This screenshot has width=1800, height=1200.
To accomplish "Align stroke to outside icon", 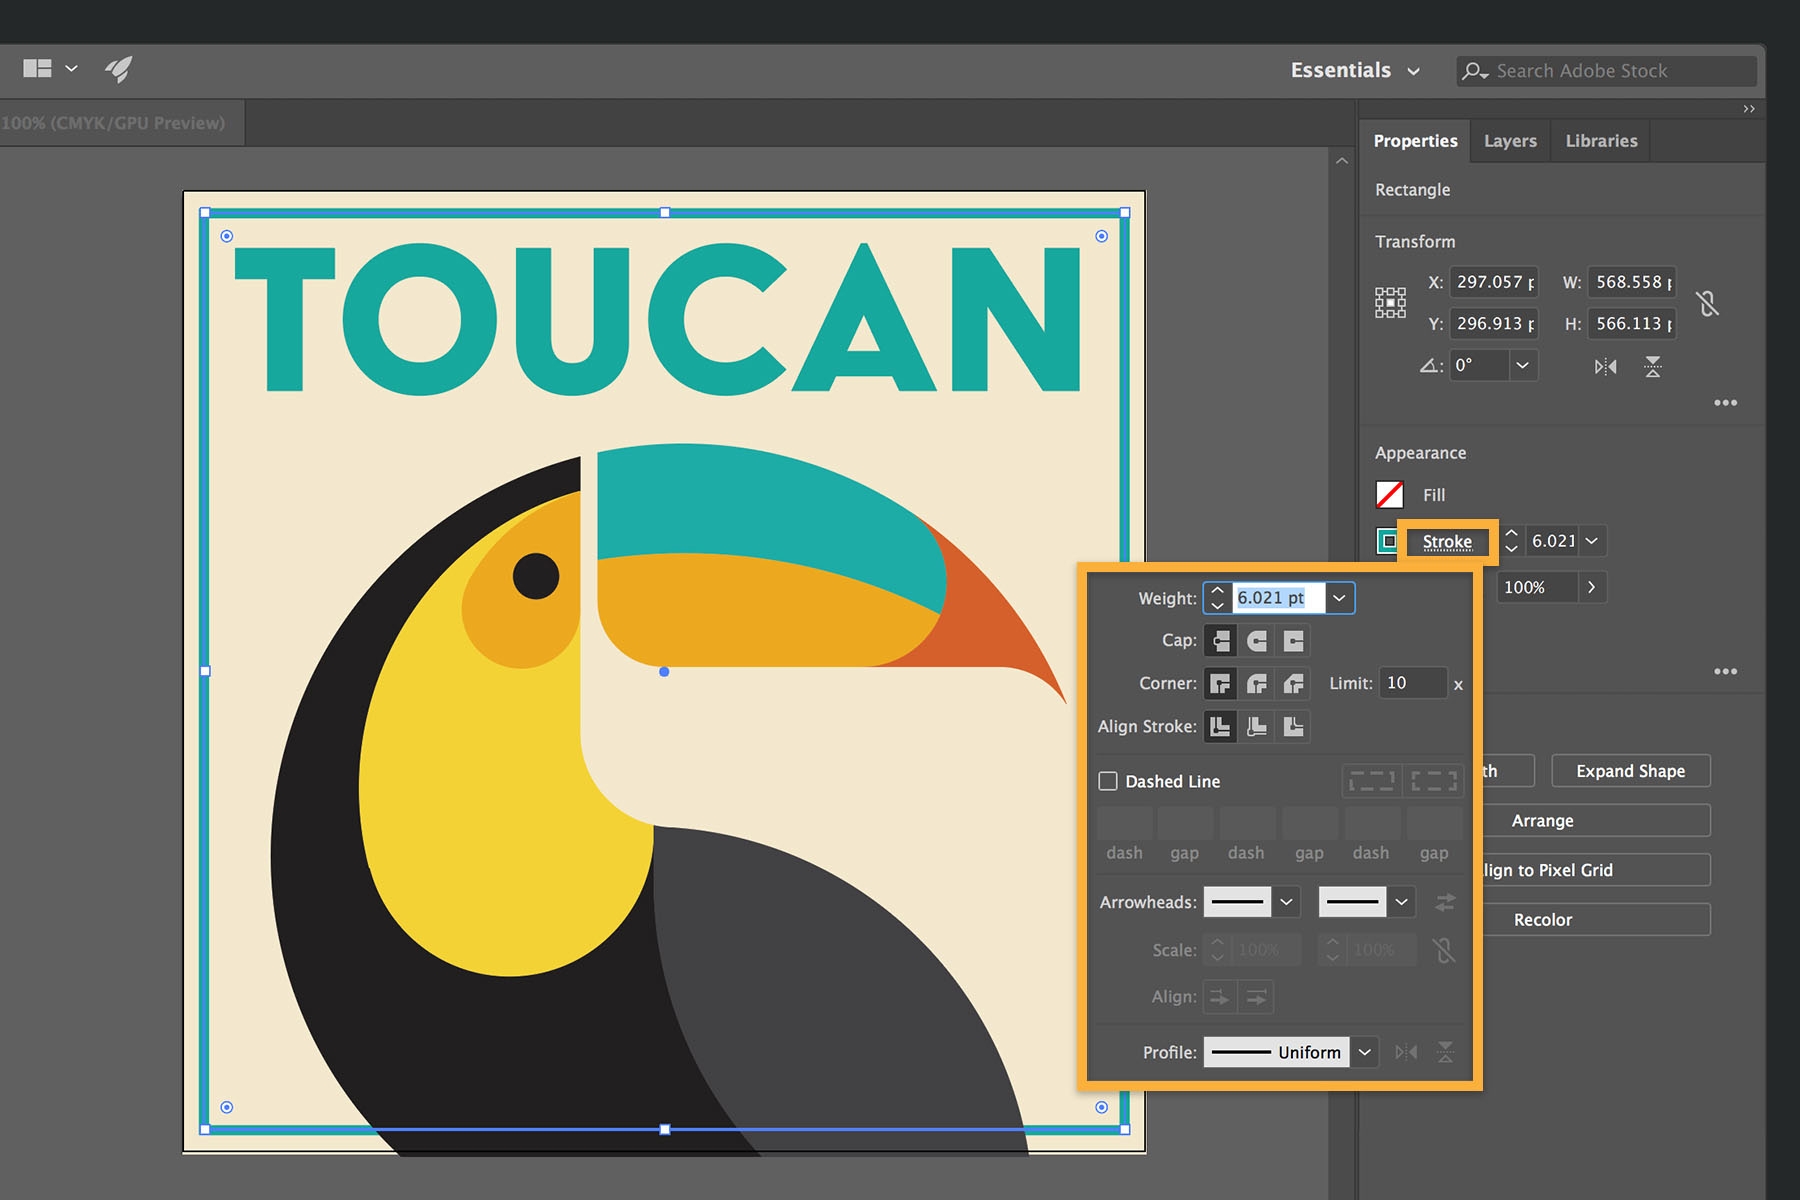I will coord(1293,727).
